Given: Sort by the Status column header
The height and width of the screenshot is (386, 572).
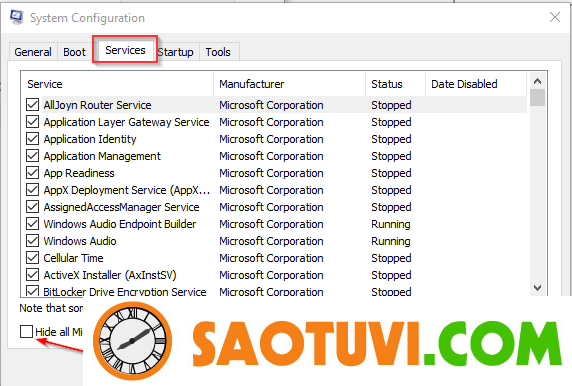Looking at the screenshot, I should (x=396, y=84).
